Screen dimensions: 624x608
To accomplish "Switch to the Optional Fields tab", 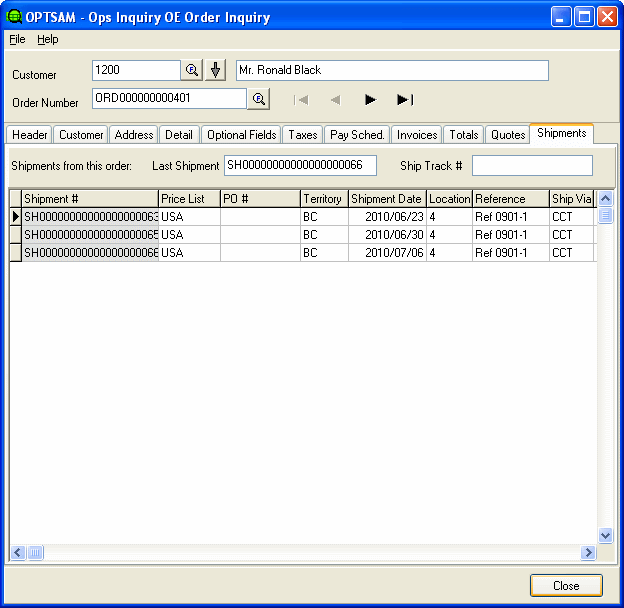I will pos(241,135).
